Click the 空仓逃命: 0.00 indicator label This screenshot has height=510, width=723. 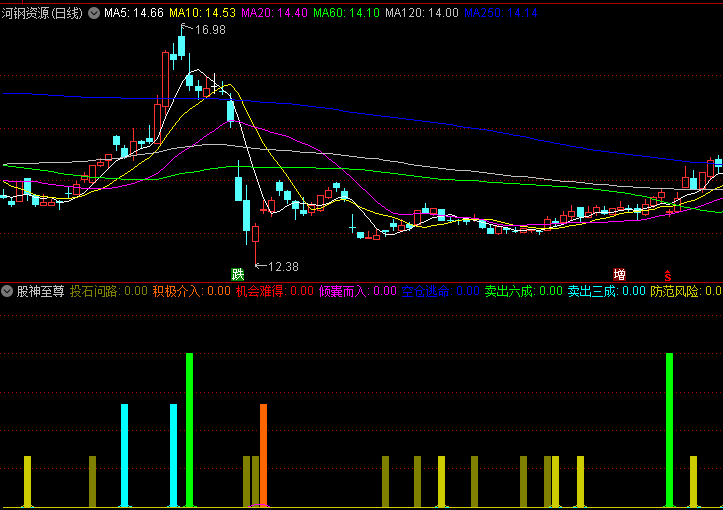coord(441,291)
